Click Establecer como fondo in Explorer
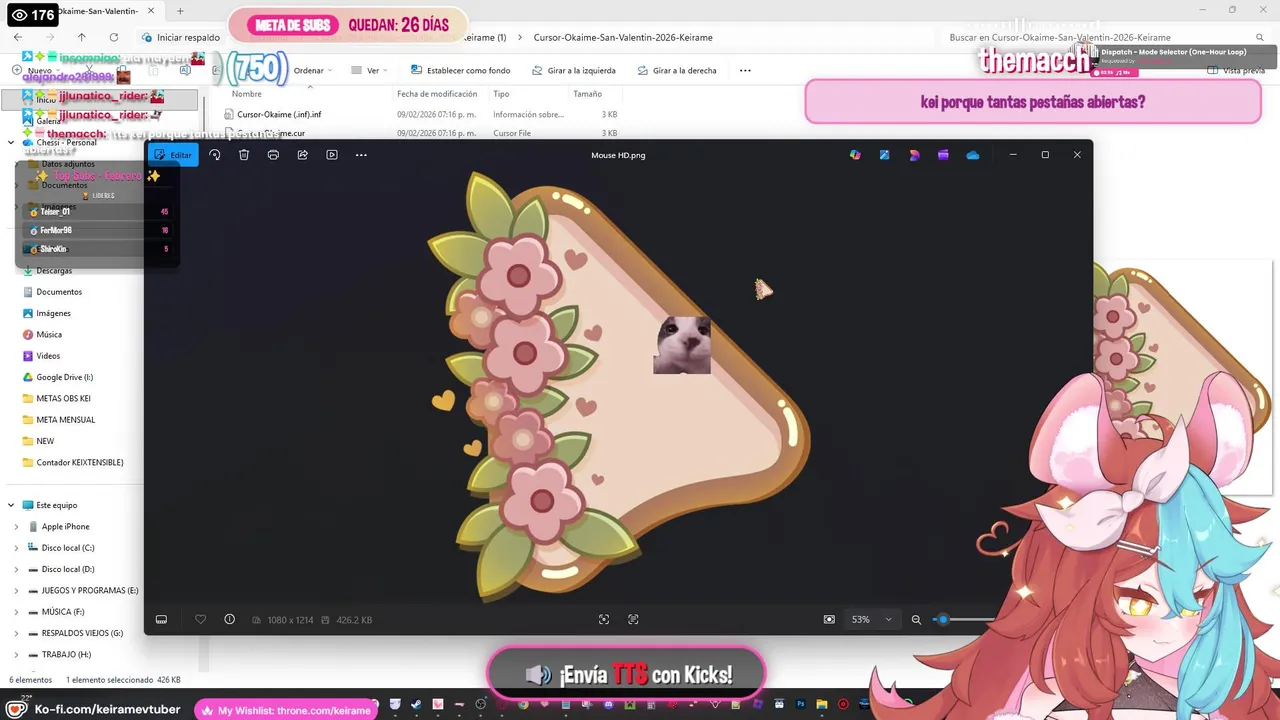1280x720 pixels. click(459, 71)
